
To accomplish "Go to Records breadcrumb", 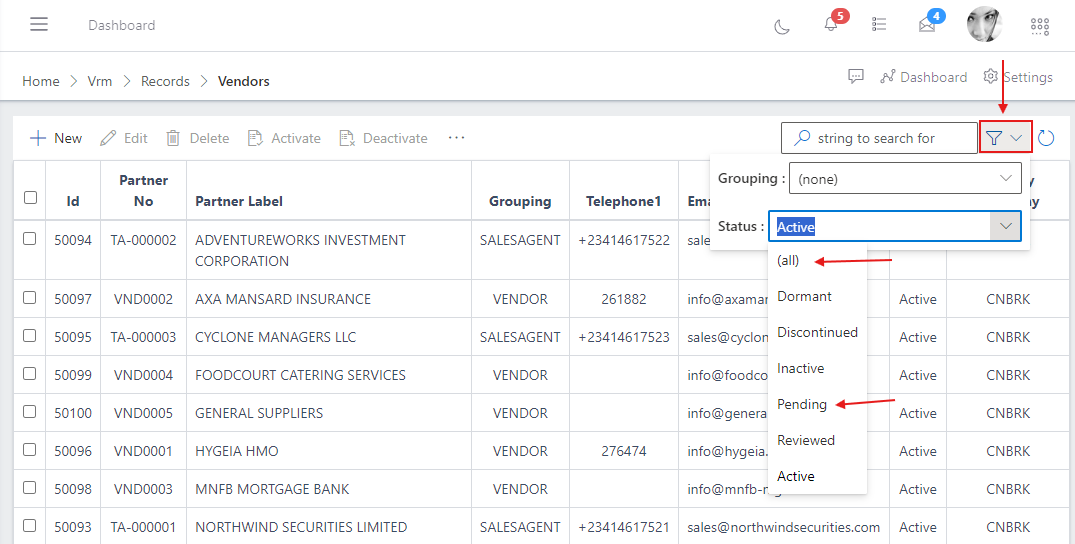I will coord(165,81).
